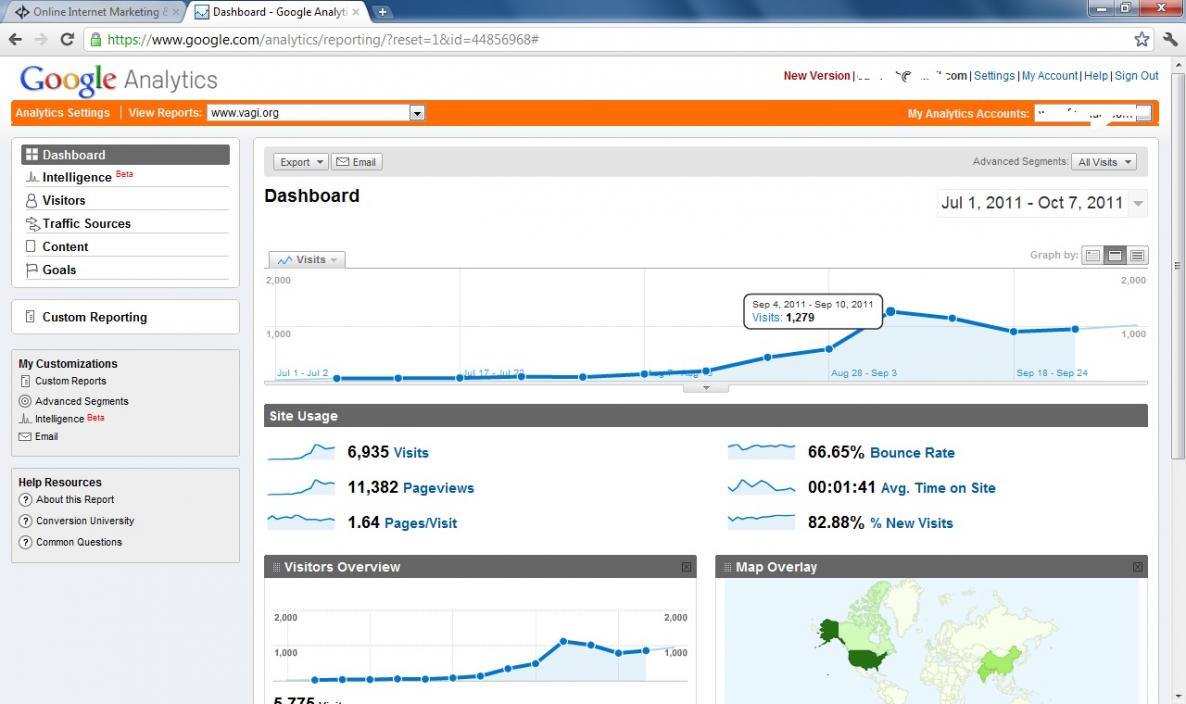Switch graph to weekly view icon

click(1115, 256)
